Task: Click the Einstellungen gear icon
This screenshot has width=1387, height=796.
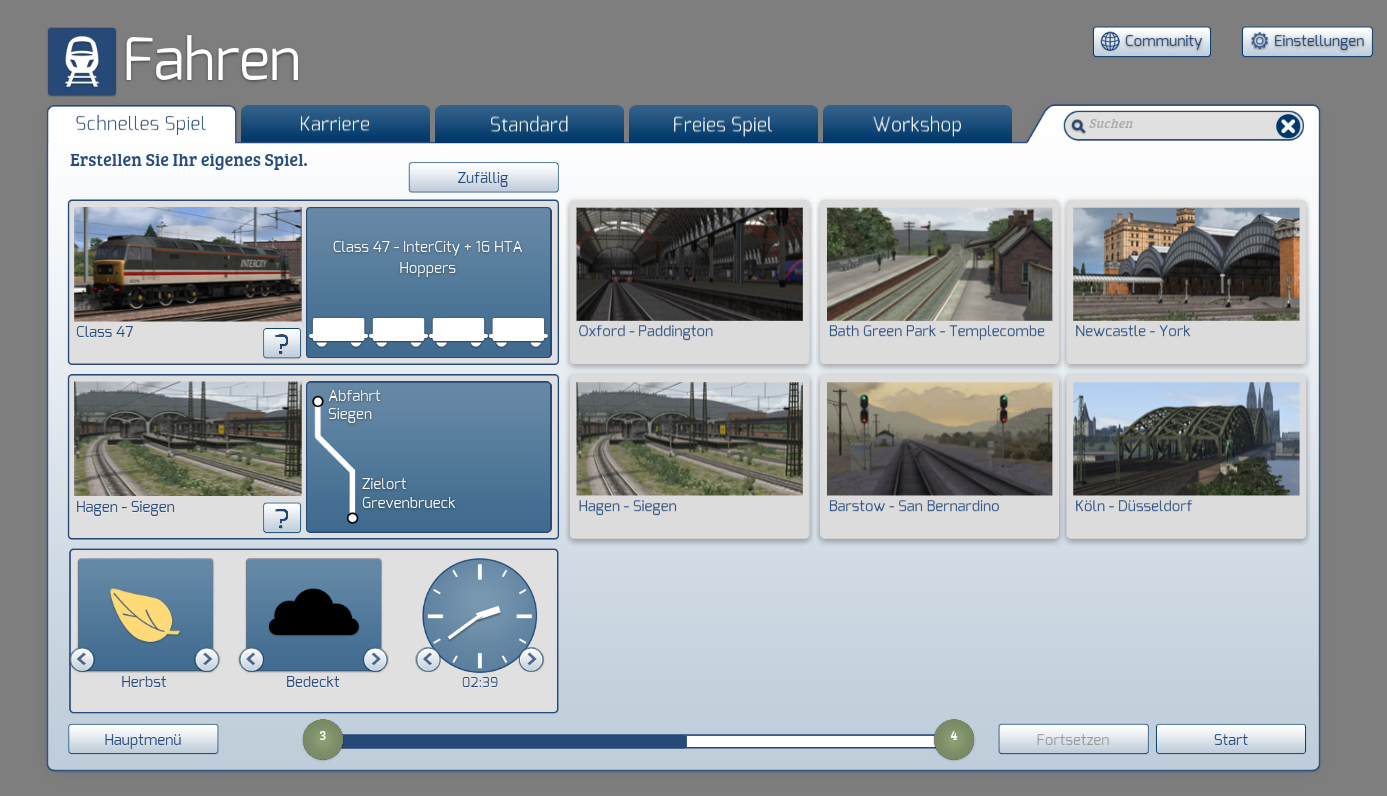Action: tap(1259, 41)
